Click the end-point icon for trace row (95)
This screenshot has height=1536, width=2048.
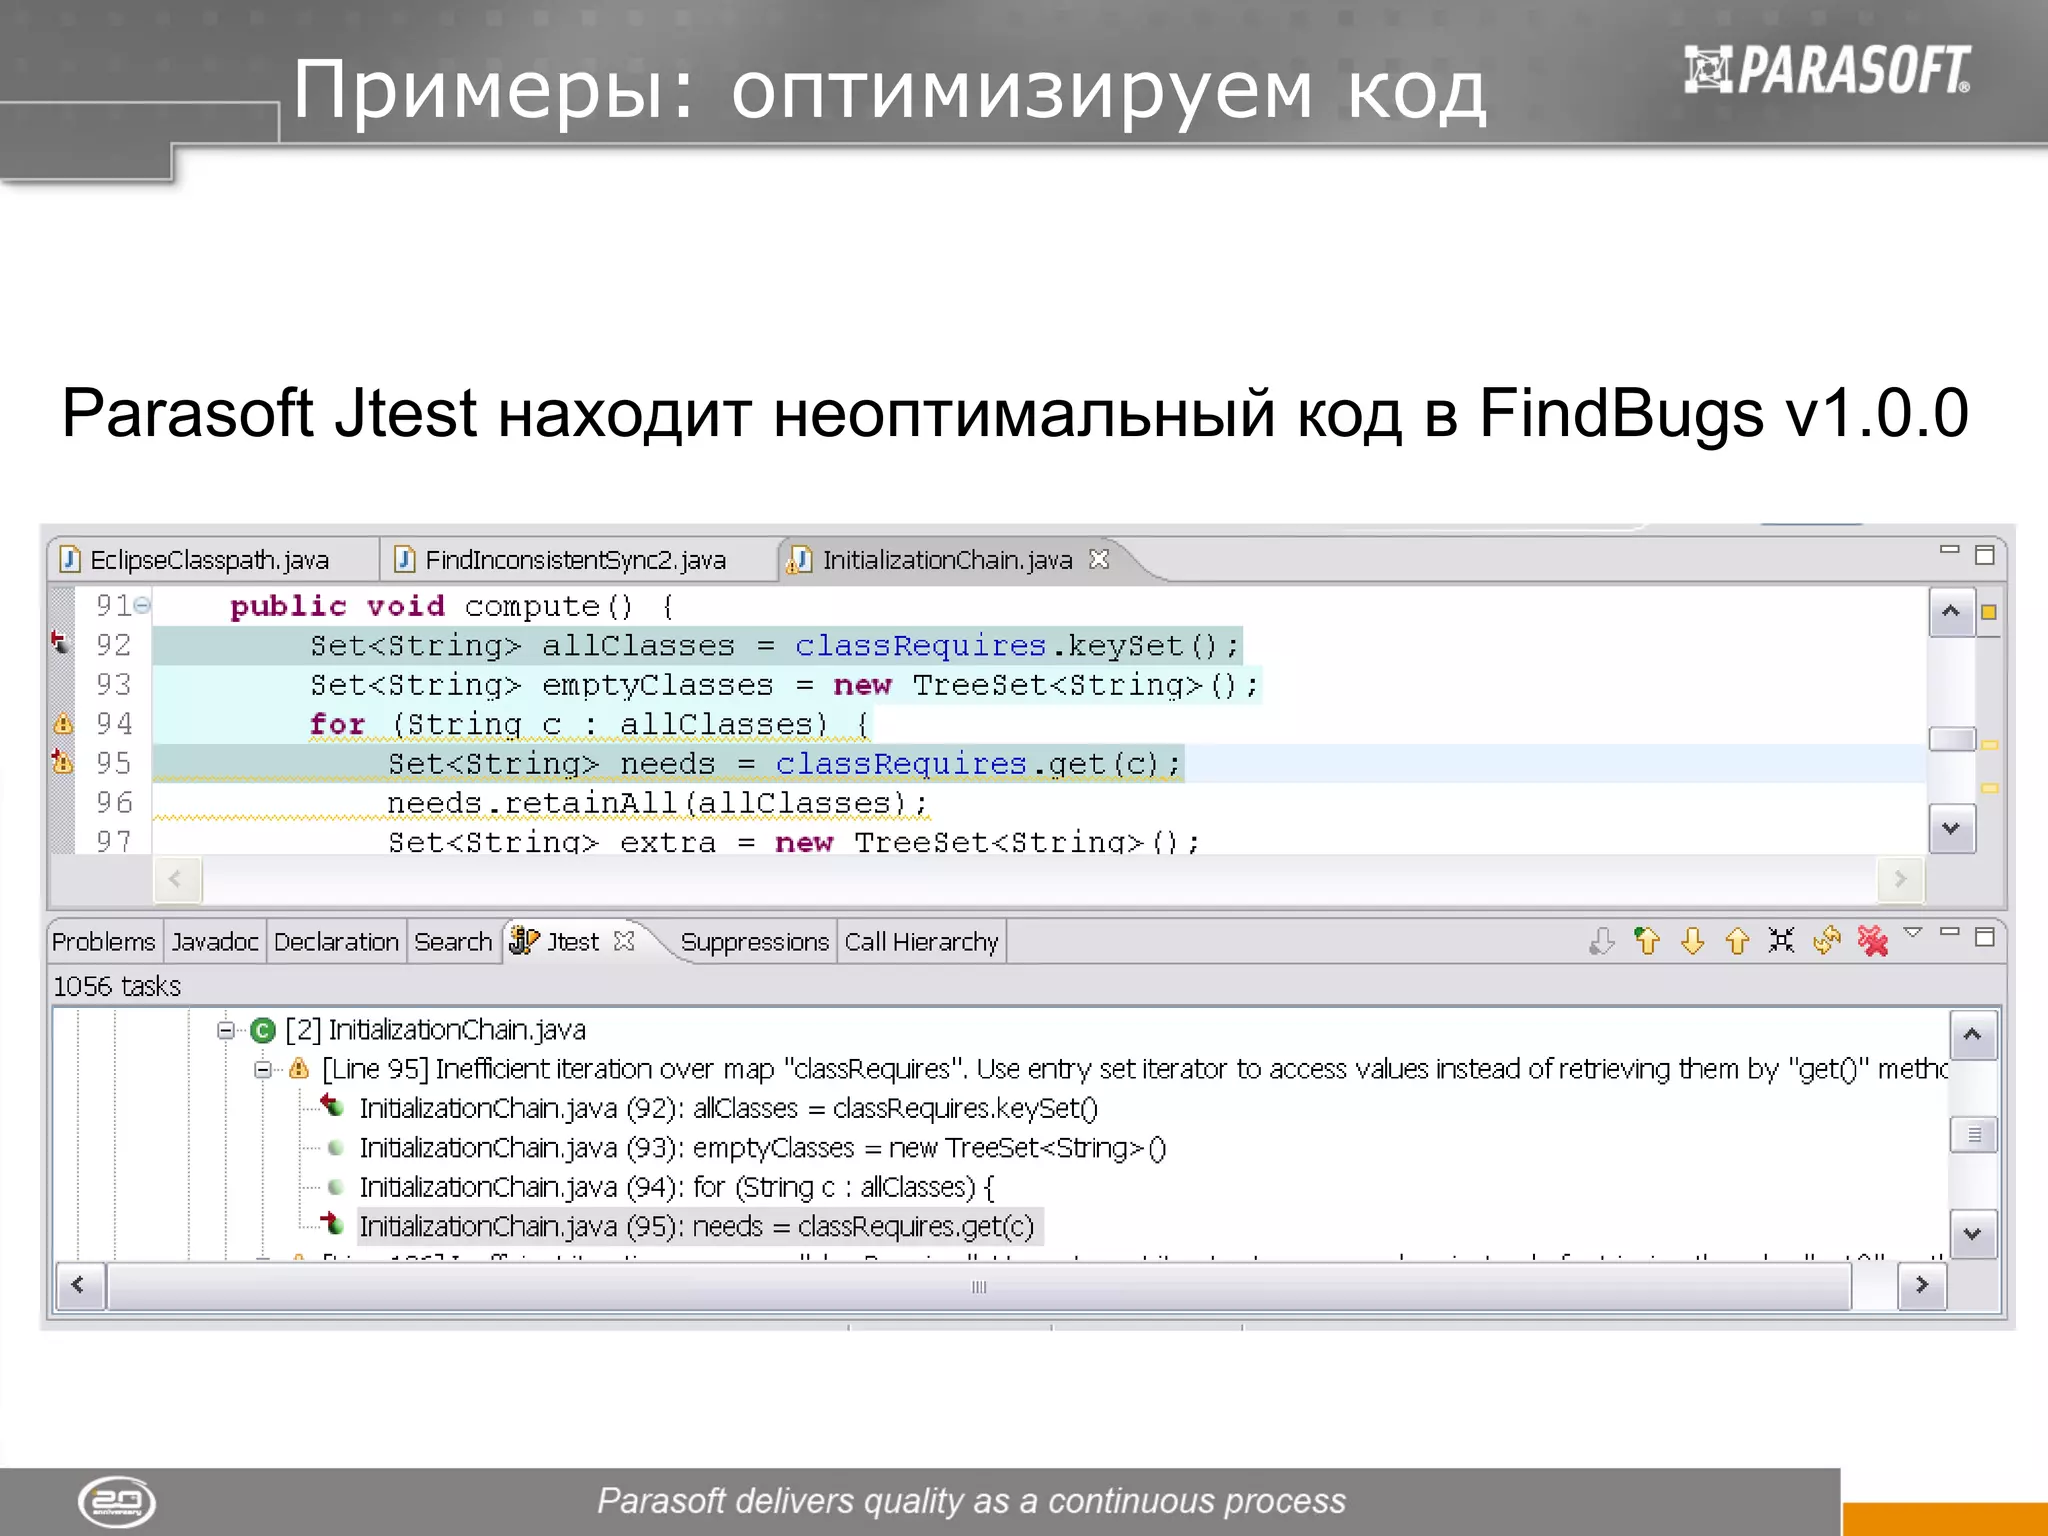coord(332,1224)
